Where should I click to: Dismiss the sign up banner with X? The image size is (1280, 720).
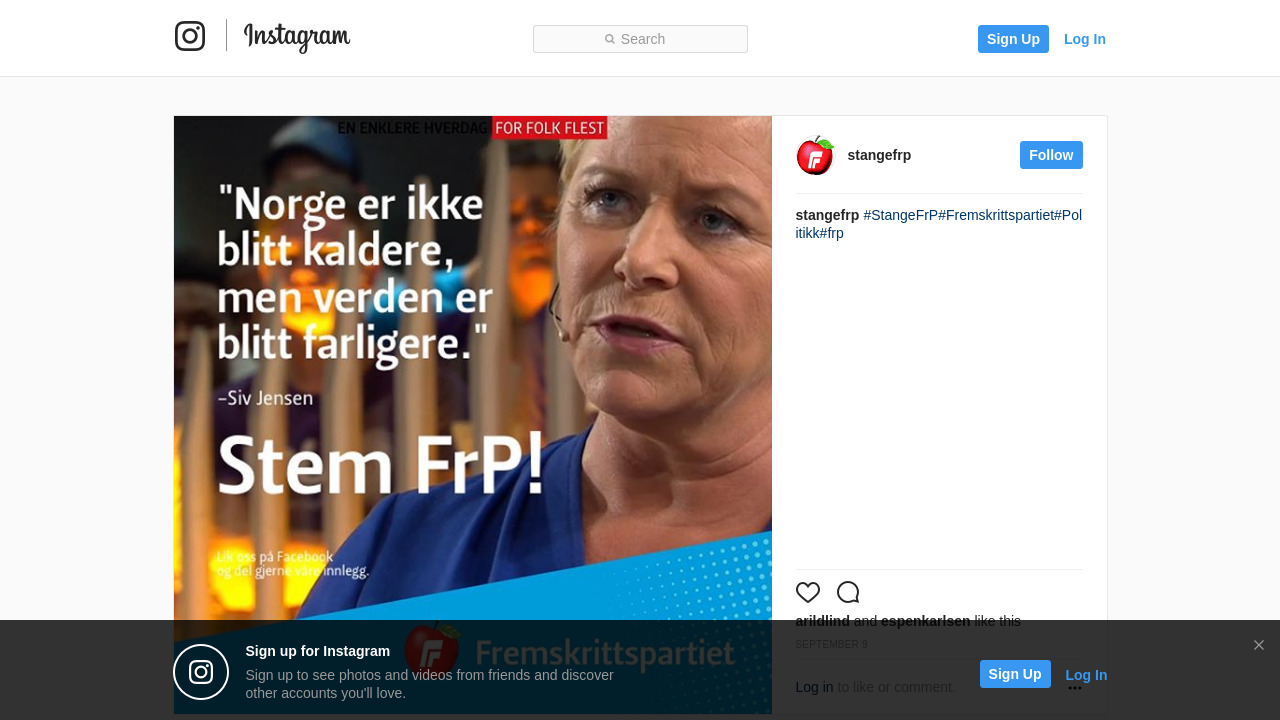tap(1259, 645)
